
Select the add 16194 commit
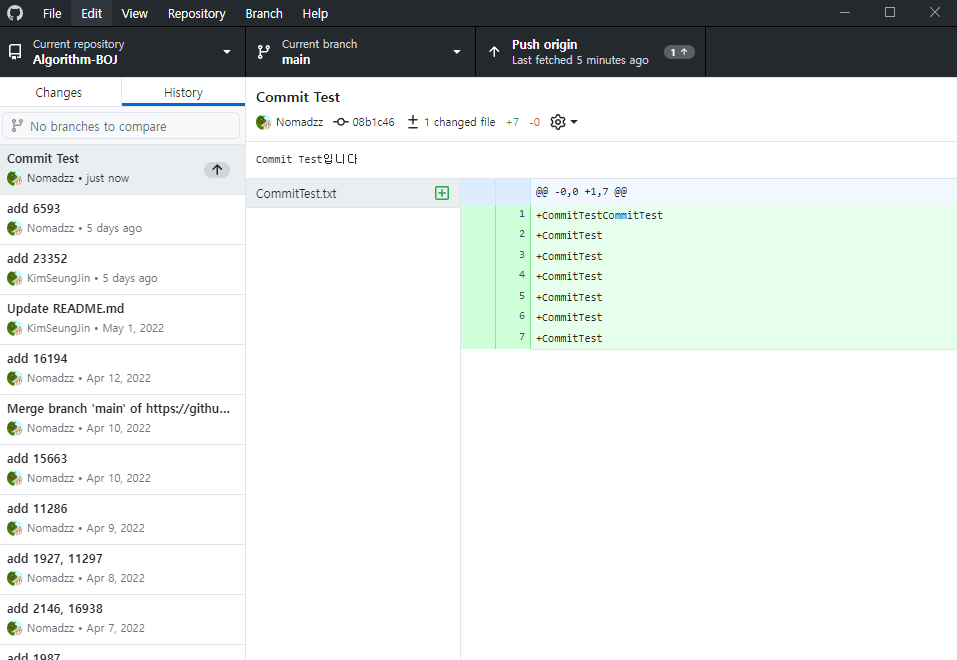tap(122, 369)
